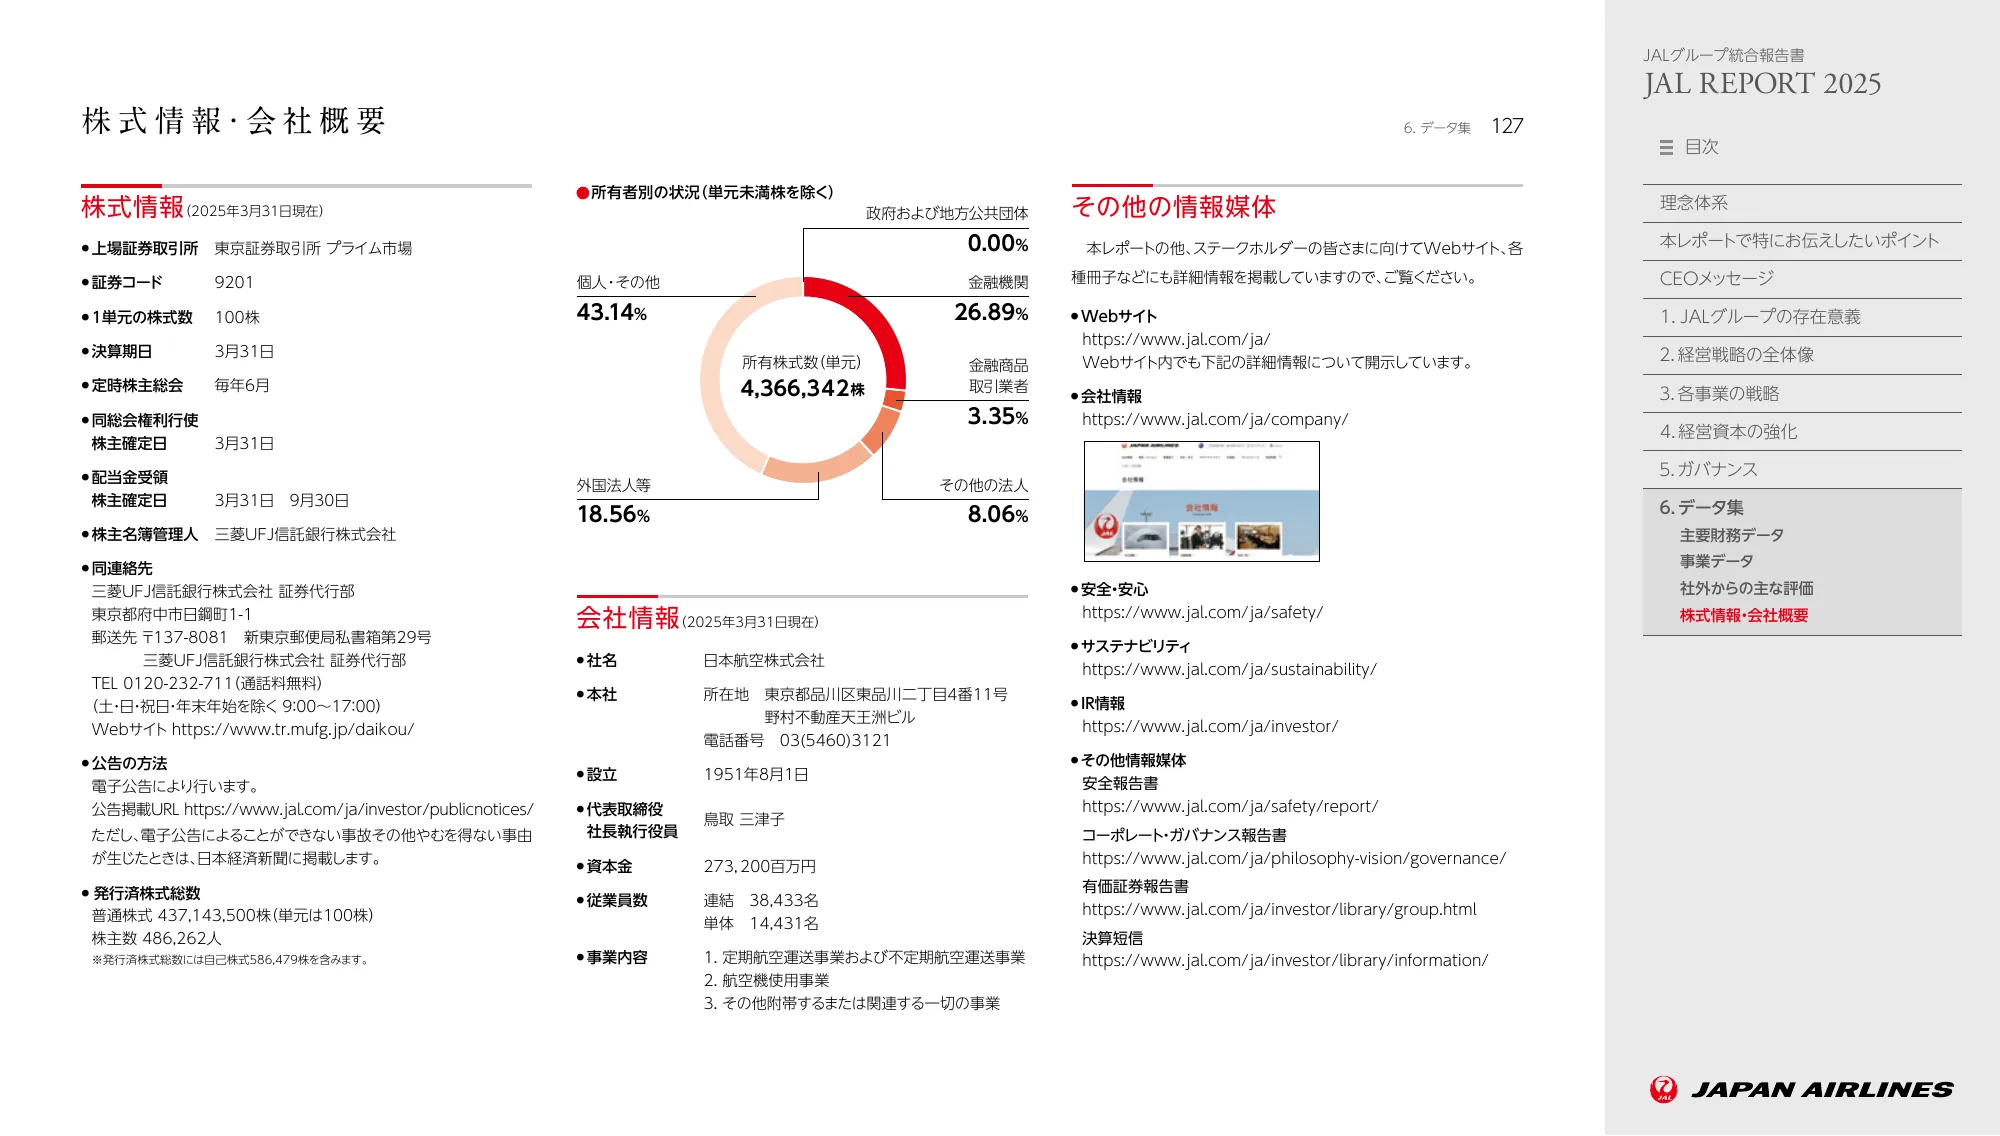The image size is (2000, 1136).
Task: Open the 理念体系 section
Action: pos(1802,203)
